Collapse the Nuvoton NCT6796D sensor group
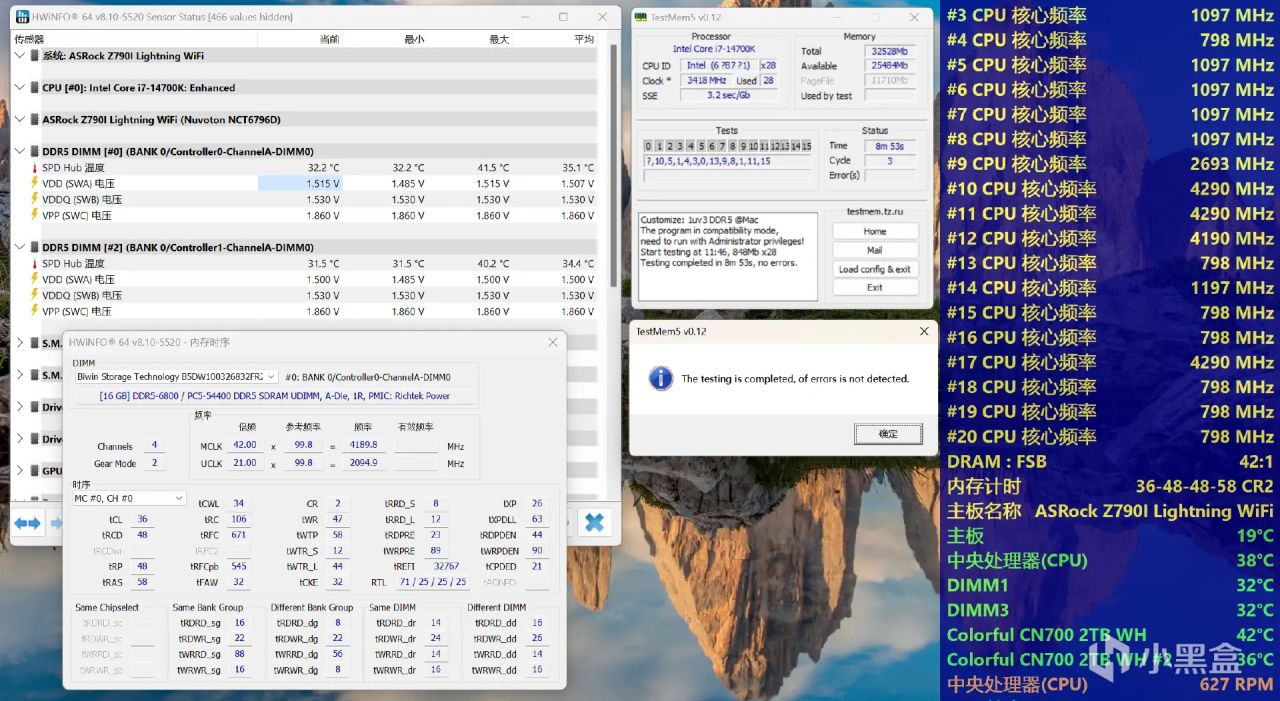 click(x=21, y=120)
